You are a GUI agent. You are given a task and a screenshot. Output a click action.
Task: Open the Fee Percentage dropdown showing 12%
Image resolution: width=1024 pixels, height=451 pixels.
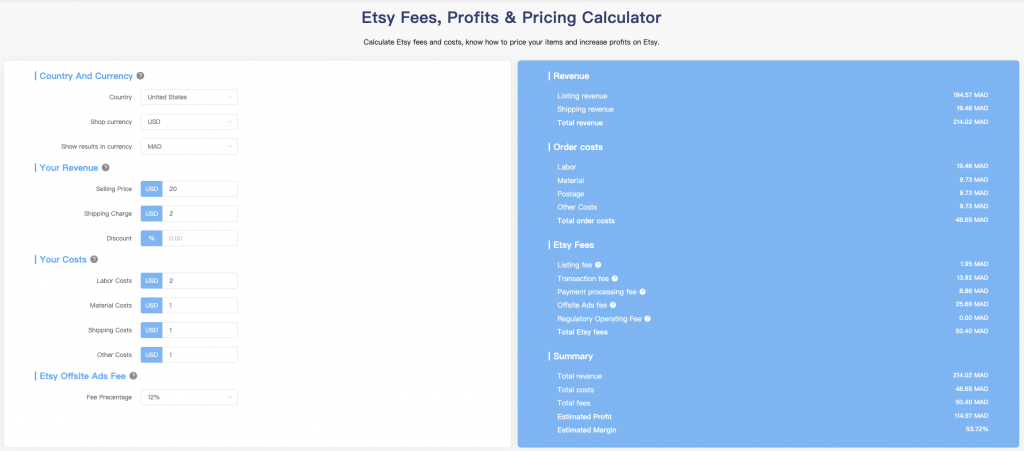tap(189, 397)
